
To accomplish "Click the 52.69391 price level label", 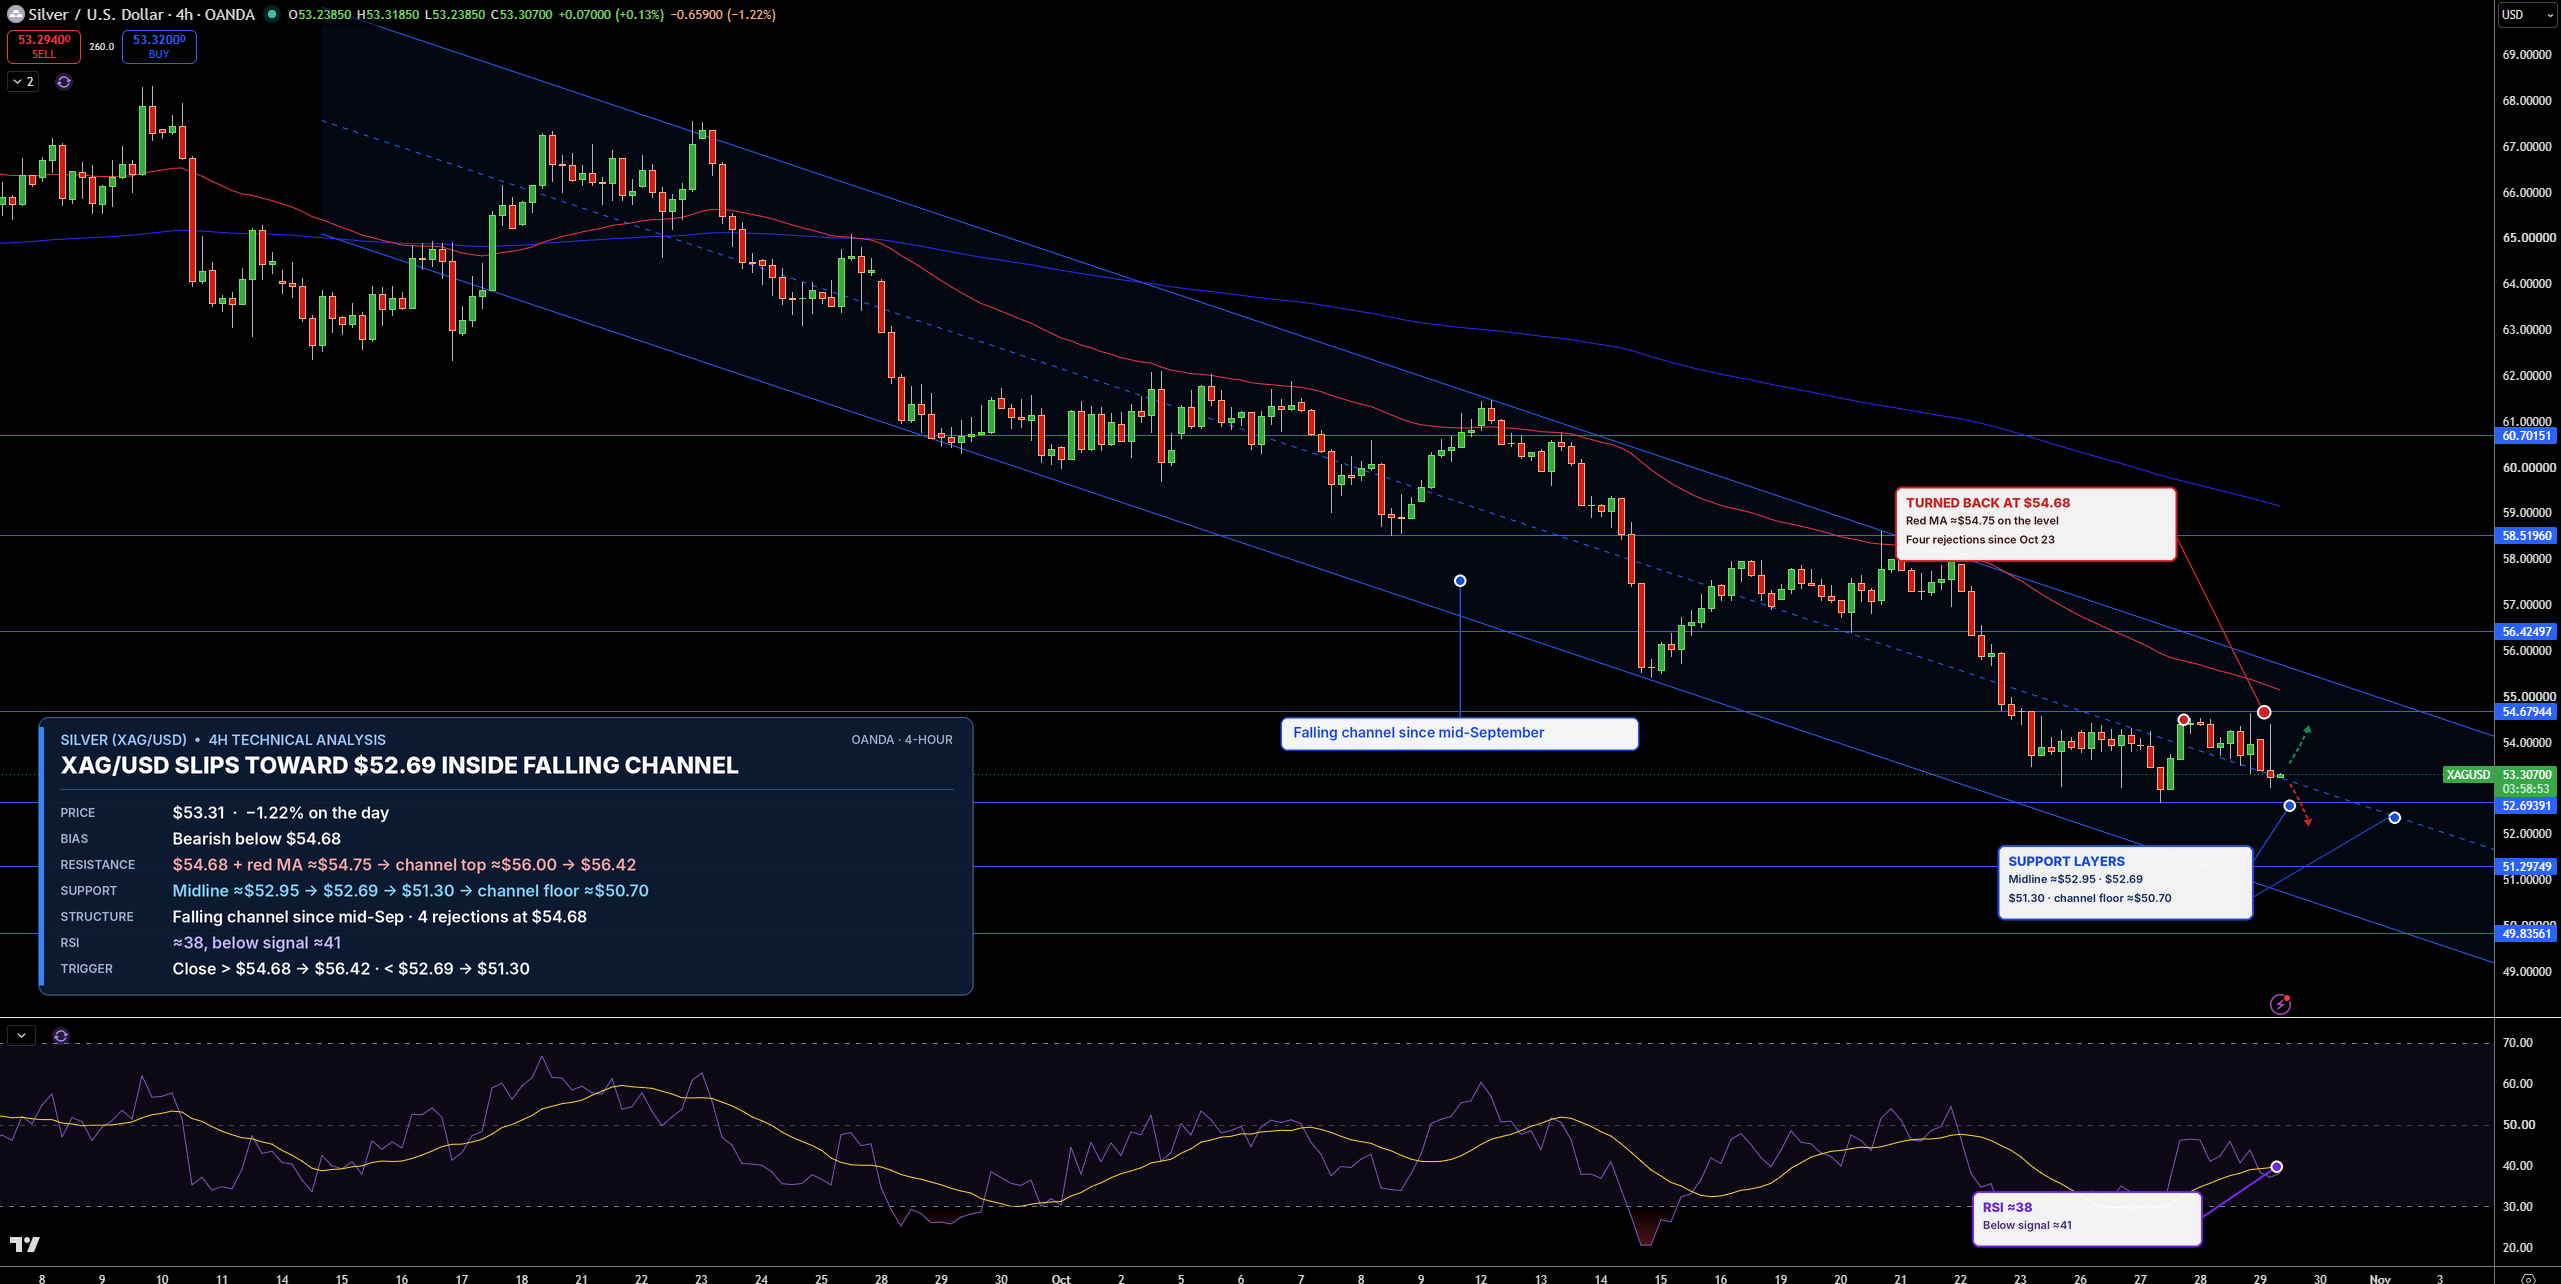I will tap(2526, 806).
